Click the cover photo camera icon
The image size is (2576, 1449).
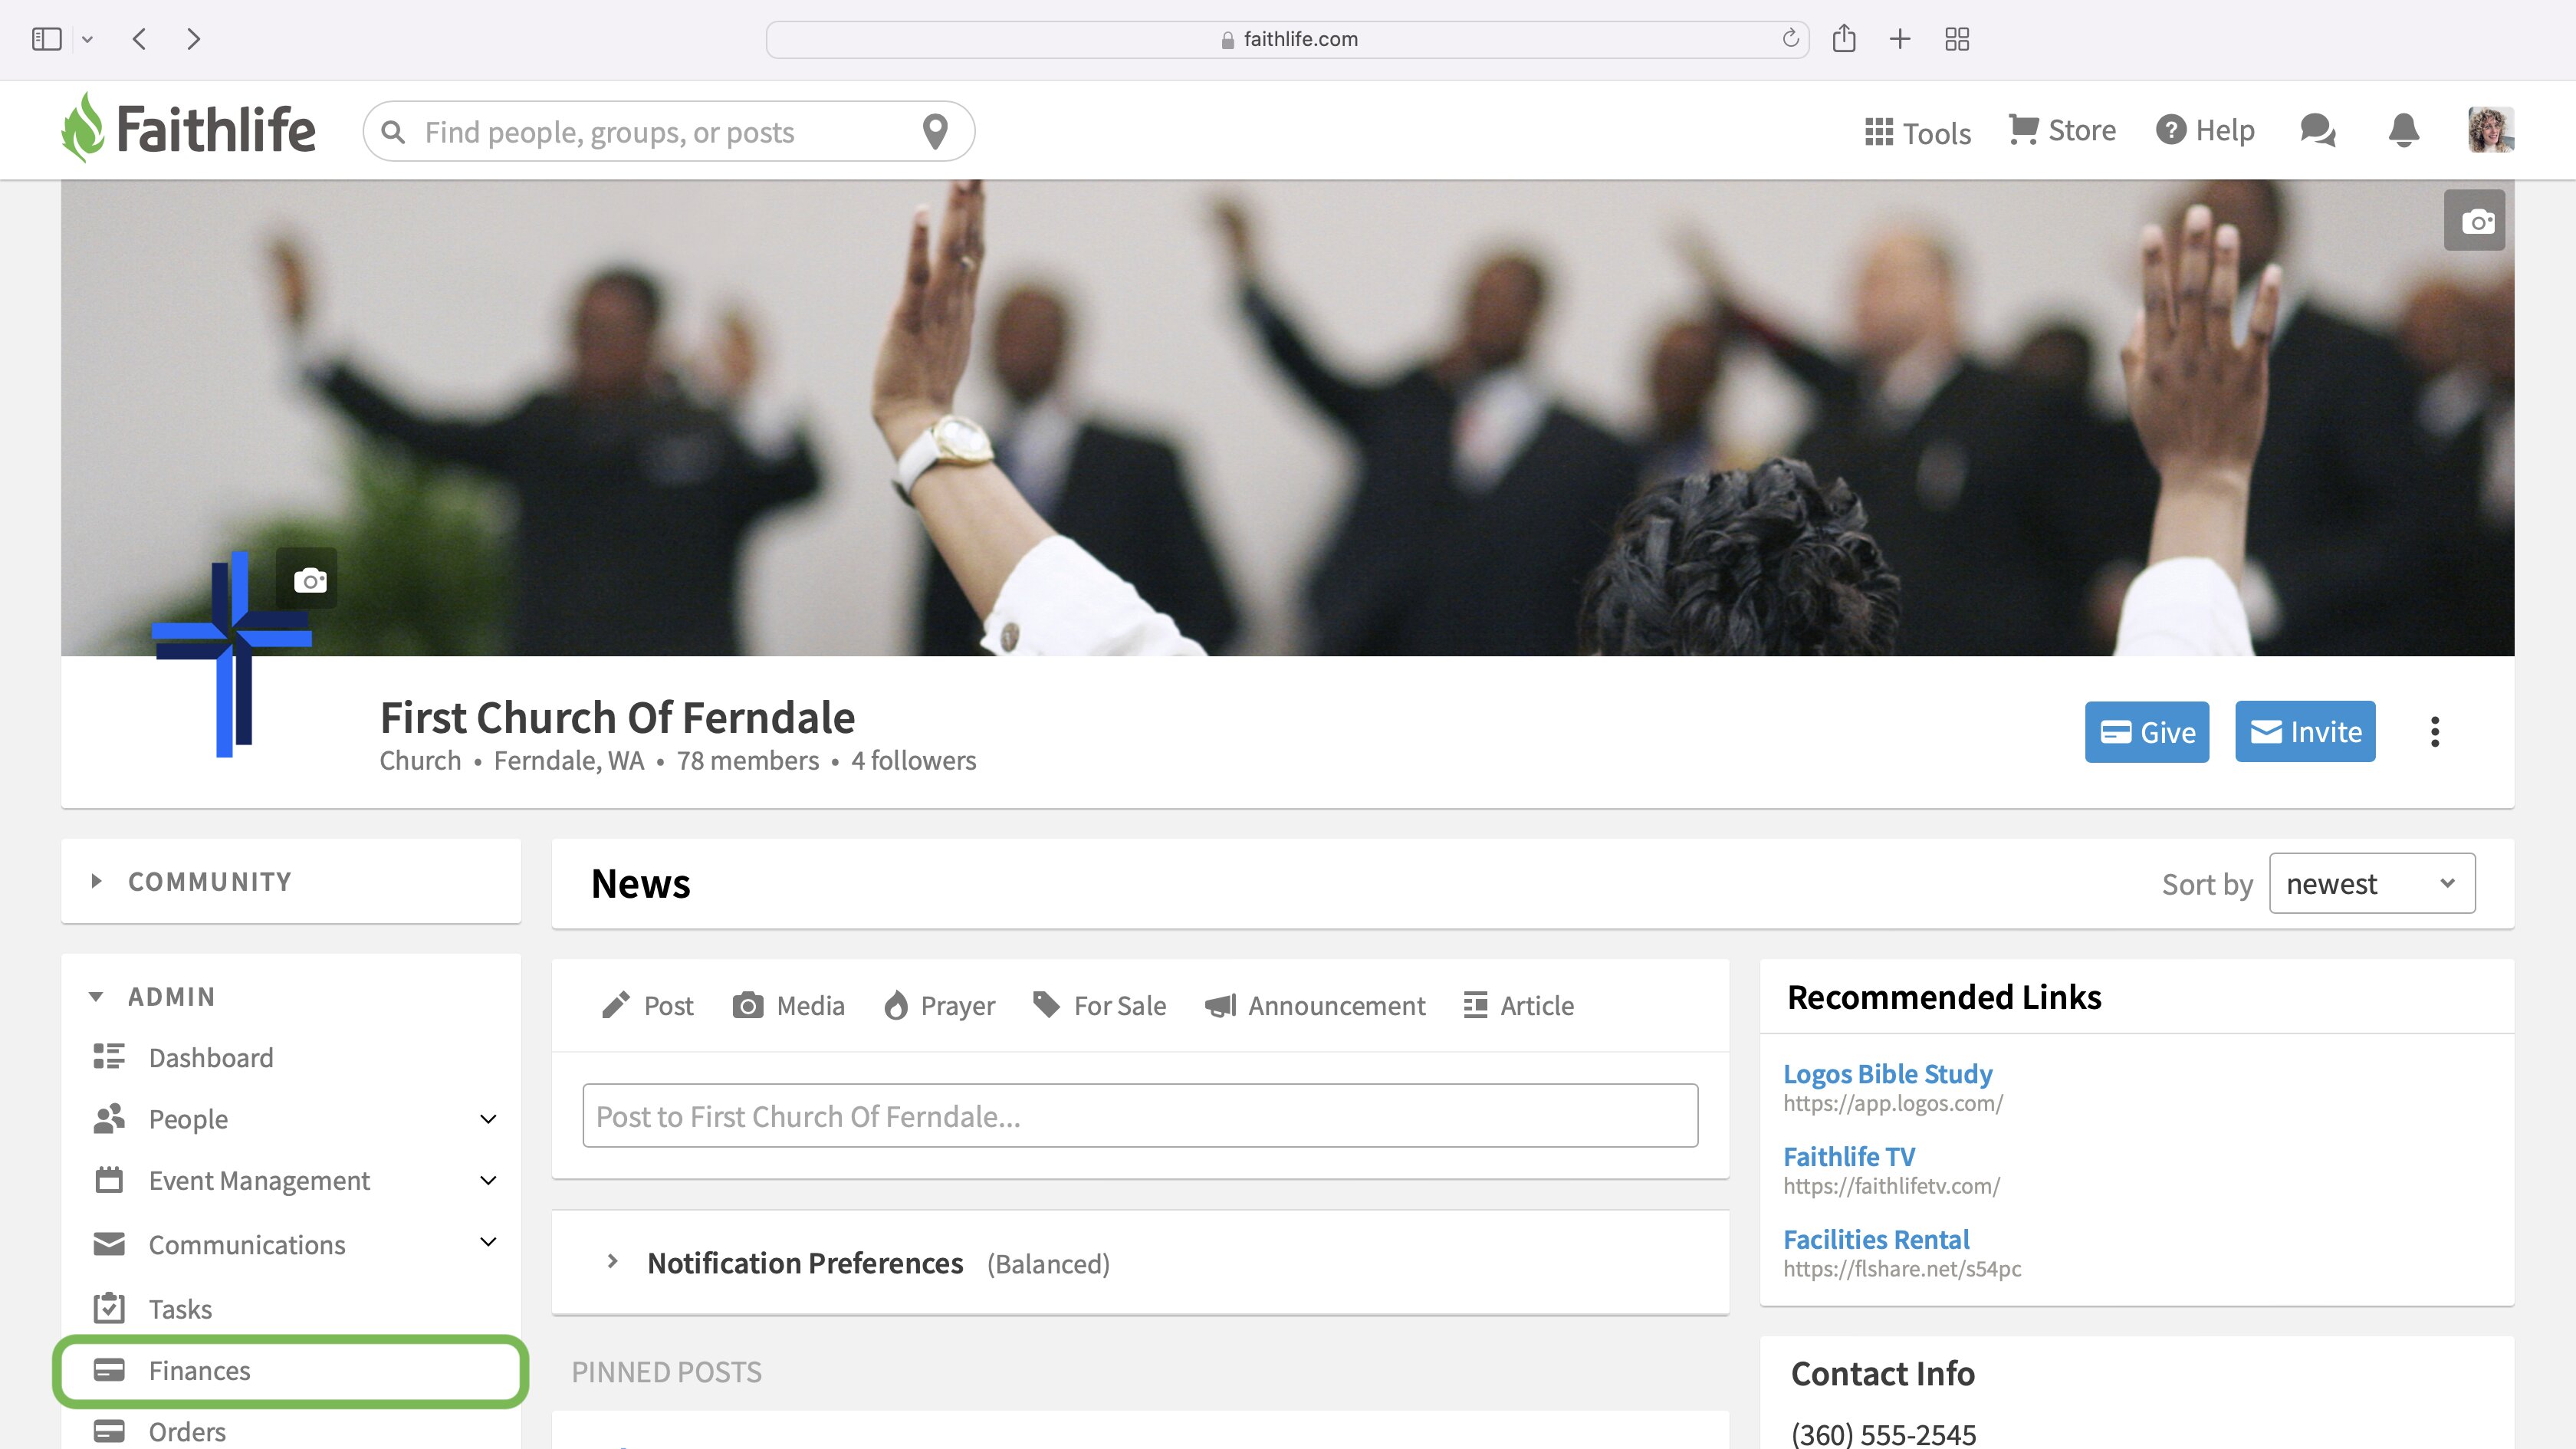(2475, 220)
